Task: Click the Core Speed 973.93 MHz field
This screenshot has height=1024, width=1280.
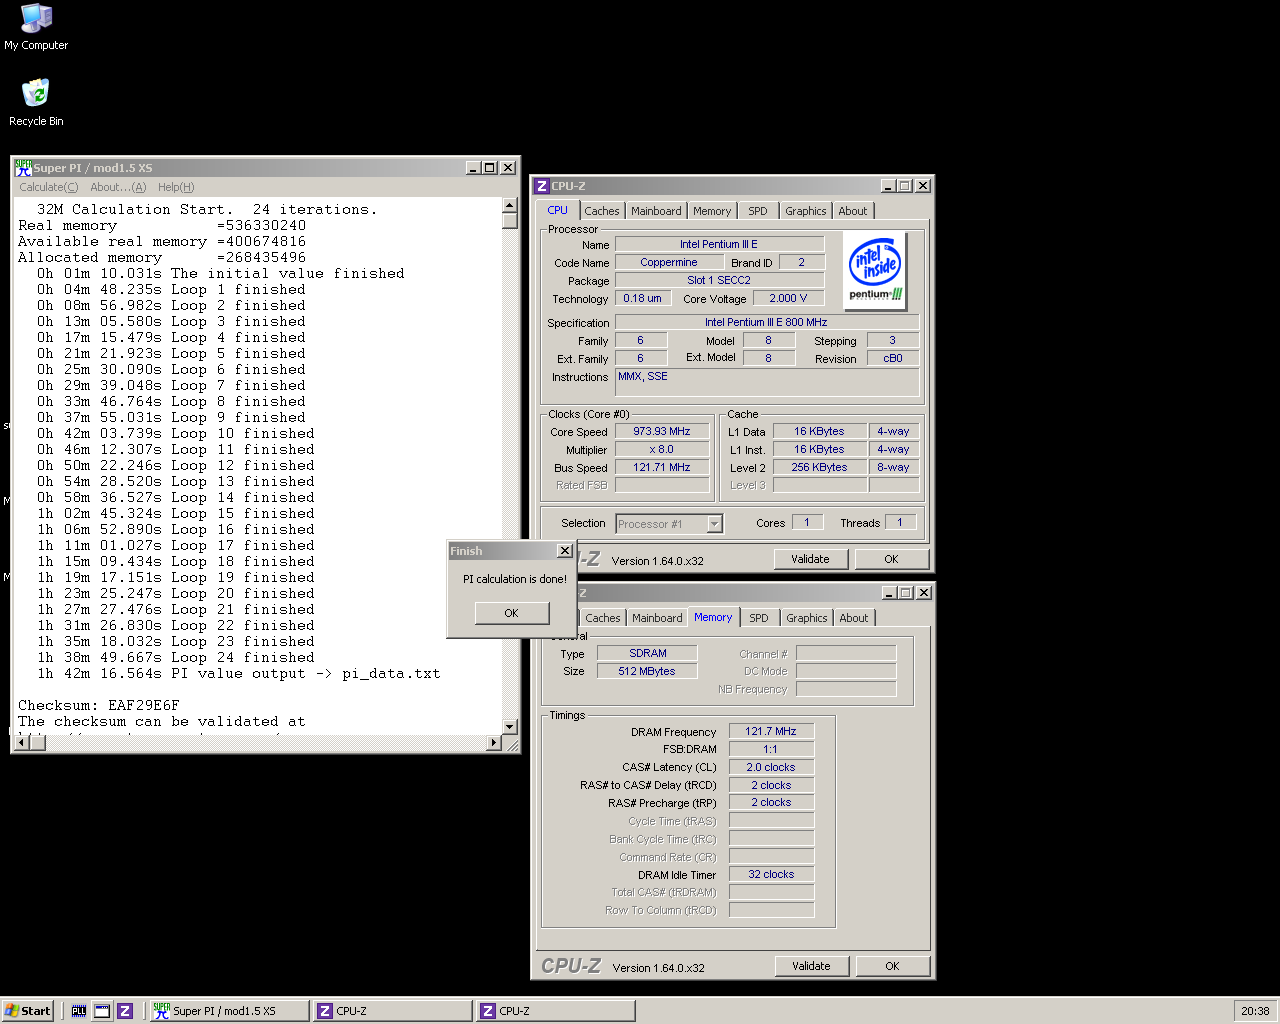Action: 661,431
